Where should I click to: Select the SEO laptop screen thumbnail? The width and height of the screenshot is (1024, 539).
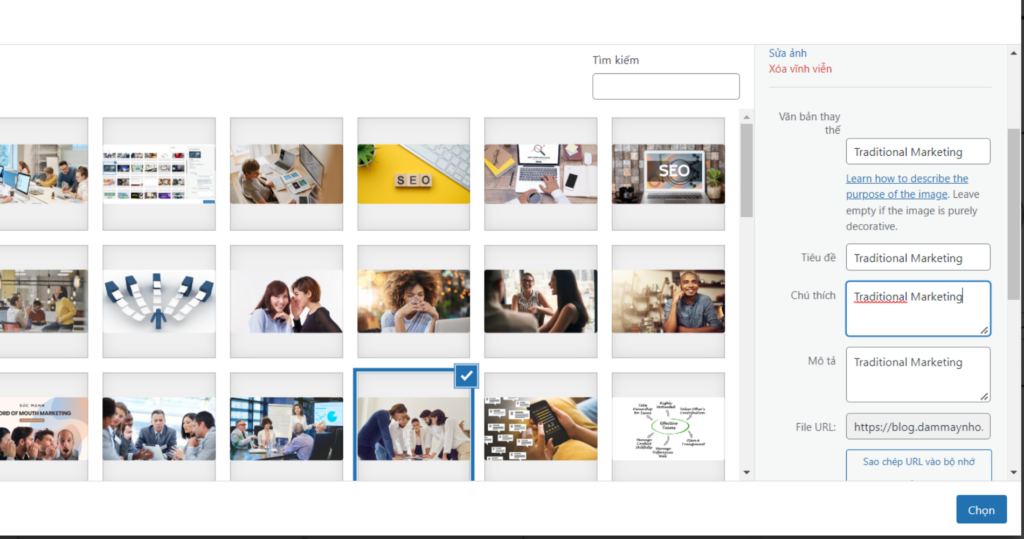click(x=668, y=174)
